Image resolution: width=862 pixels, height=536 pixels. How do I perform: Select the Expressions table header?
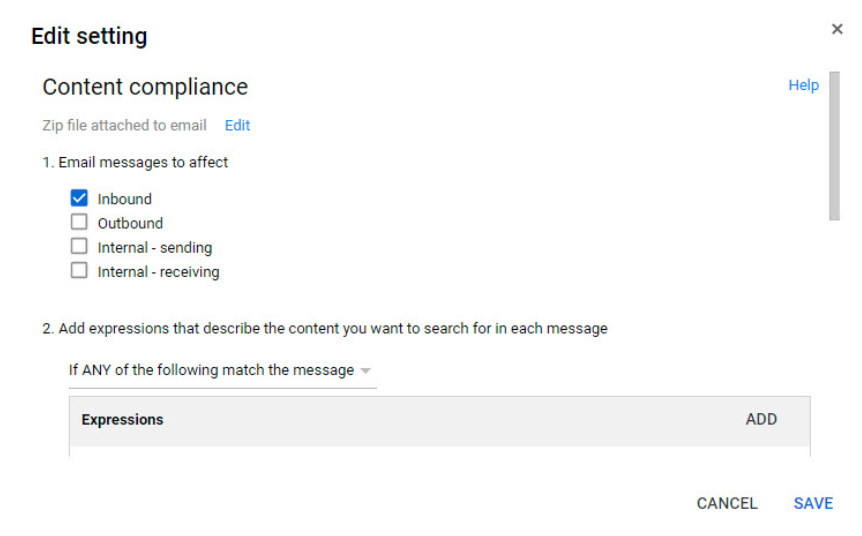pyautogui.click(x=122, y=420)
